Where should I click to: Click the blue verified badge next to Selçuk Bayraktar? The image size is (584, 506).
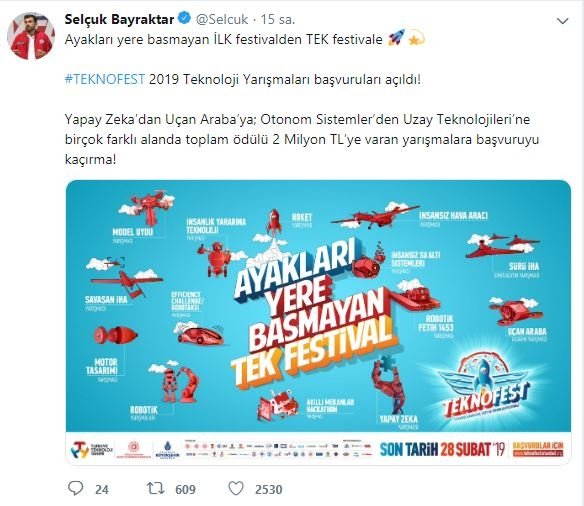coord(184,18)
